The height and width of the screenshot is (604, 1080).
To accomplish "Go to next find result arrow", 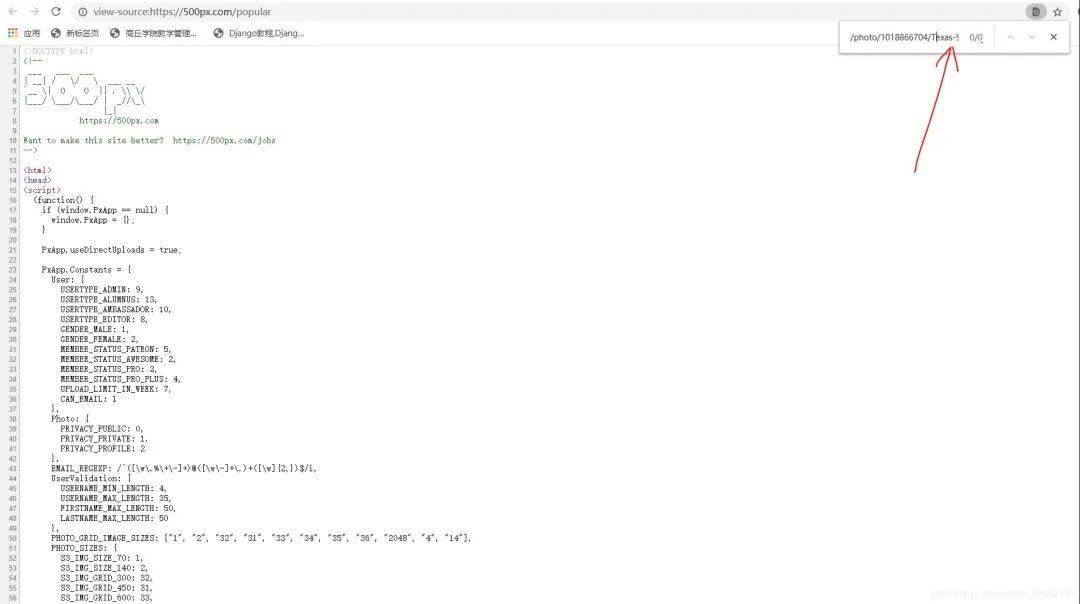I will pos(1032,37).
